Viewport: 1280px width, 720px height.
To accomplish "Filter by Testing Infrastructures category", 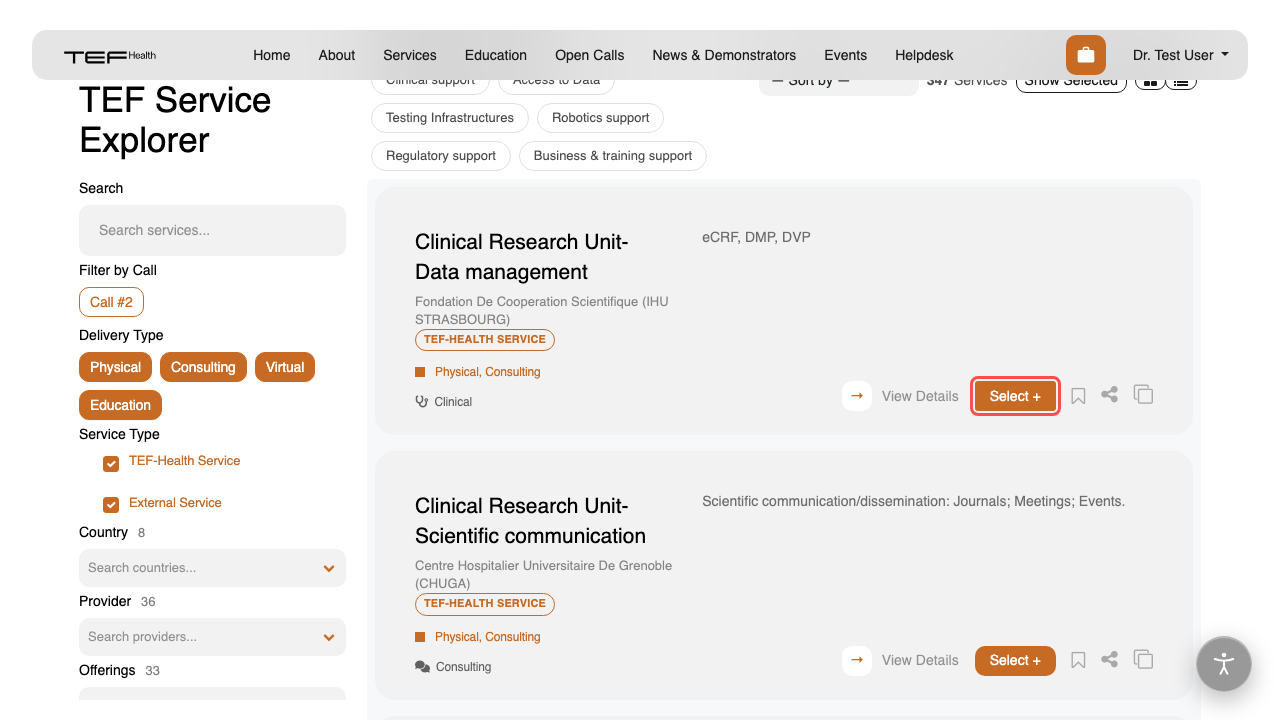I will coord(450,118).
